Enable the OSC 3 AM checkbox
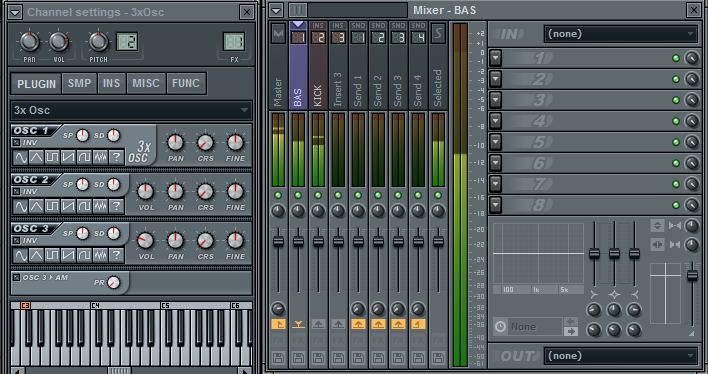 (16, 277)
